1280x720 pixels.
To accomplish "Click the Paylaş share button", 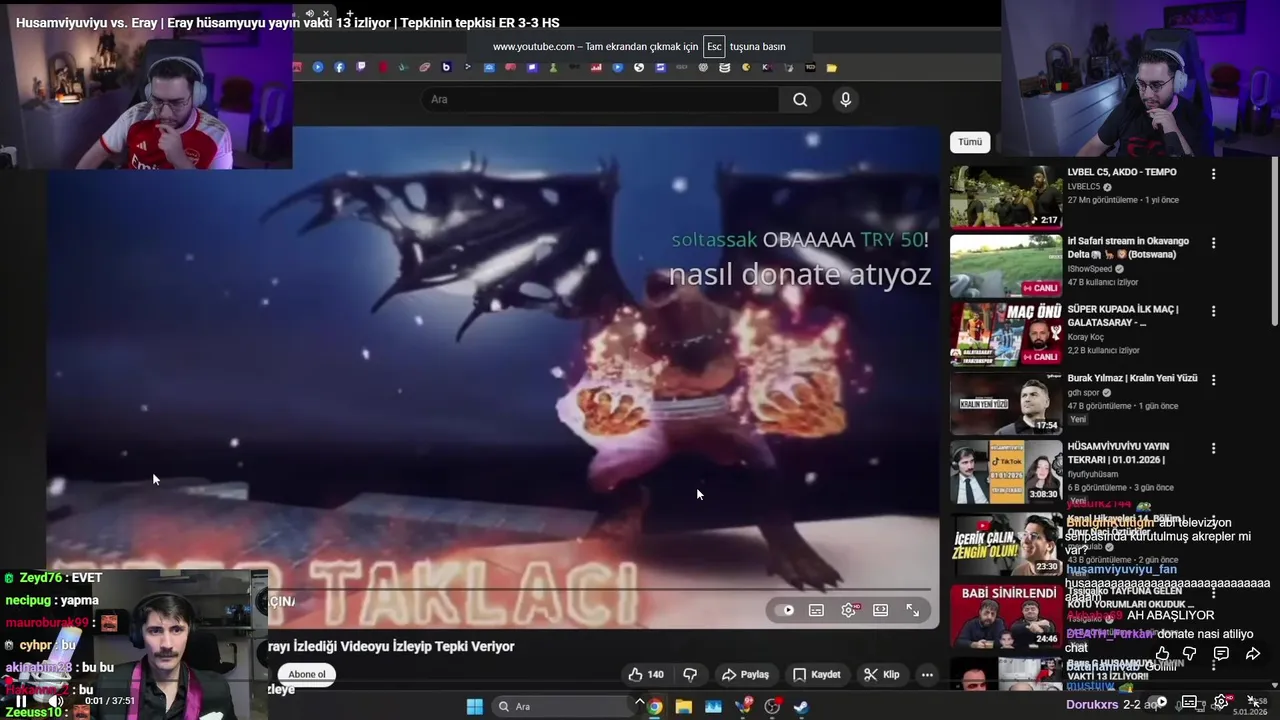I will tap(745, 674).
